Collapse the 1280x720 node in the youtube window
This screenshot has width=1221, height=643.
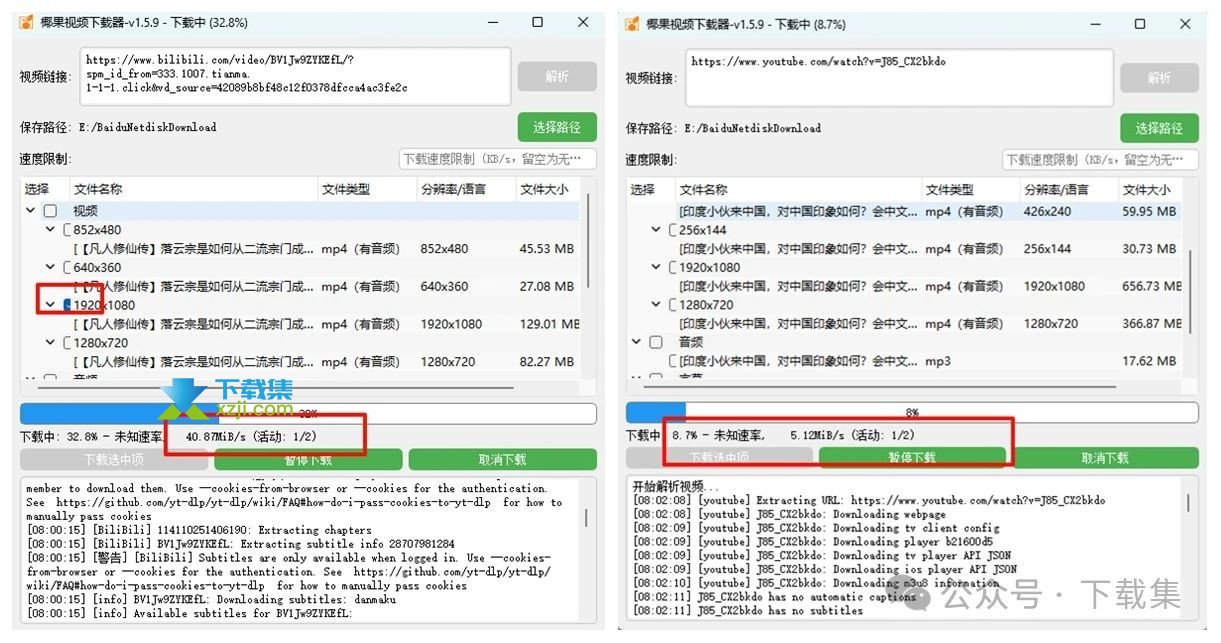pyautogui.click(x=656, y=305)
